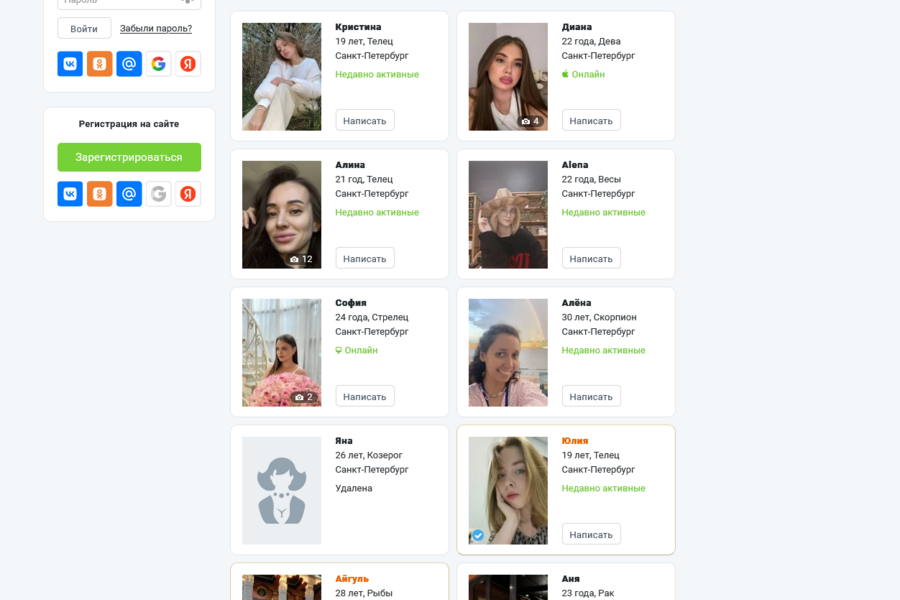This screenshot has height=600, width=900.
Task: Open Алина's profile photo
Action: coord(282,215)
